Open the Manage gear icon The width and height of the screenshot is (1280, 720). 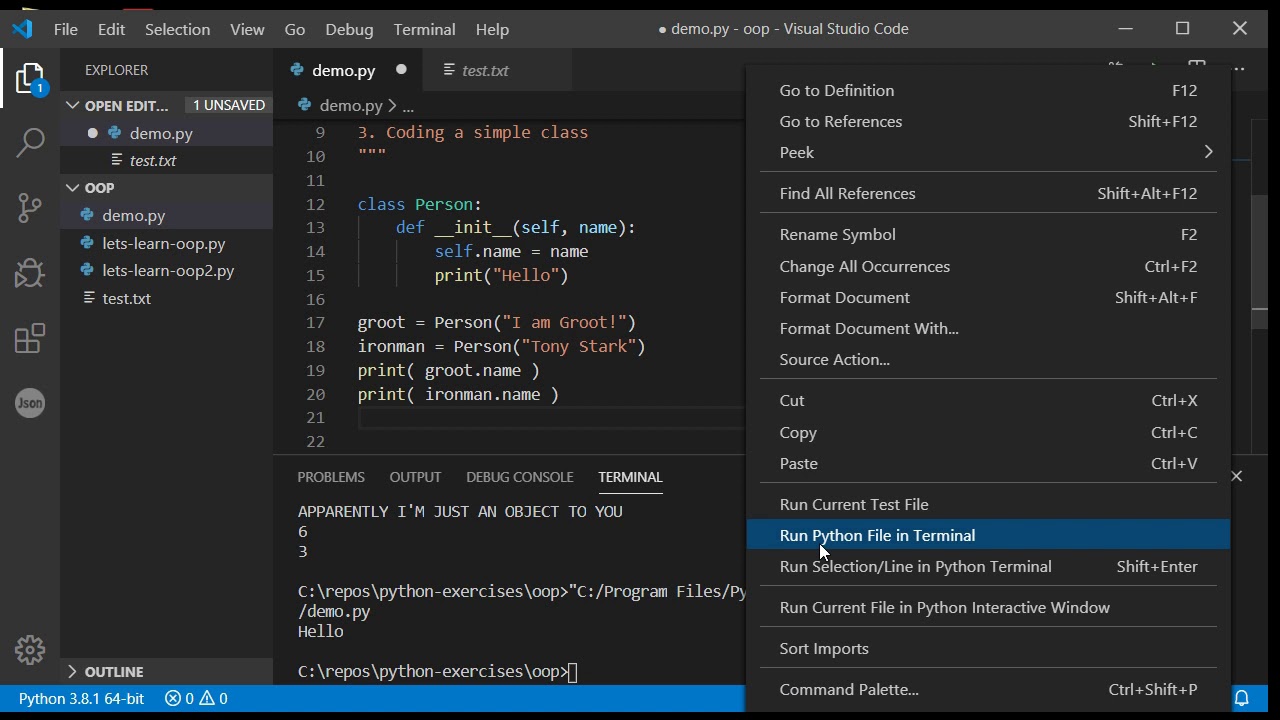point(30,650)
